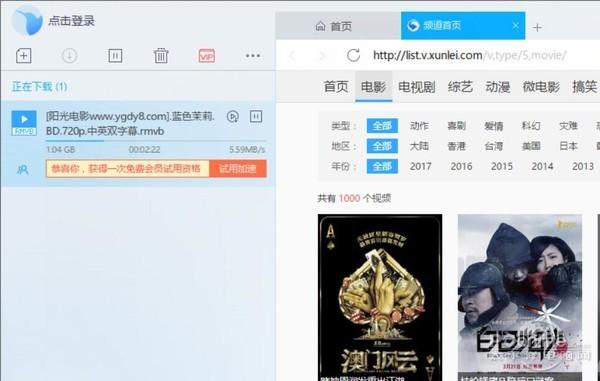Click the user avatar at 点击登录

(x=27, y=21)
